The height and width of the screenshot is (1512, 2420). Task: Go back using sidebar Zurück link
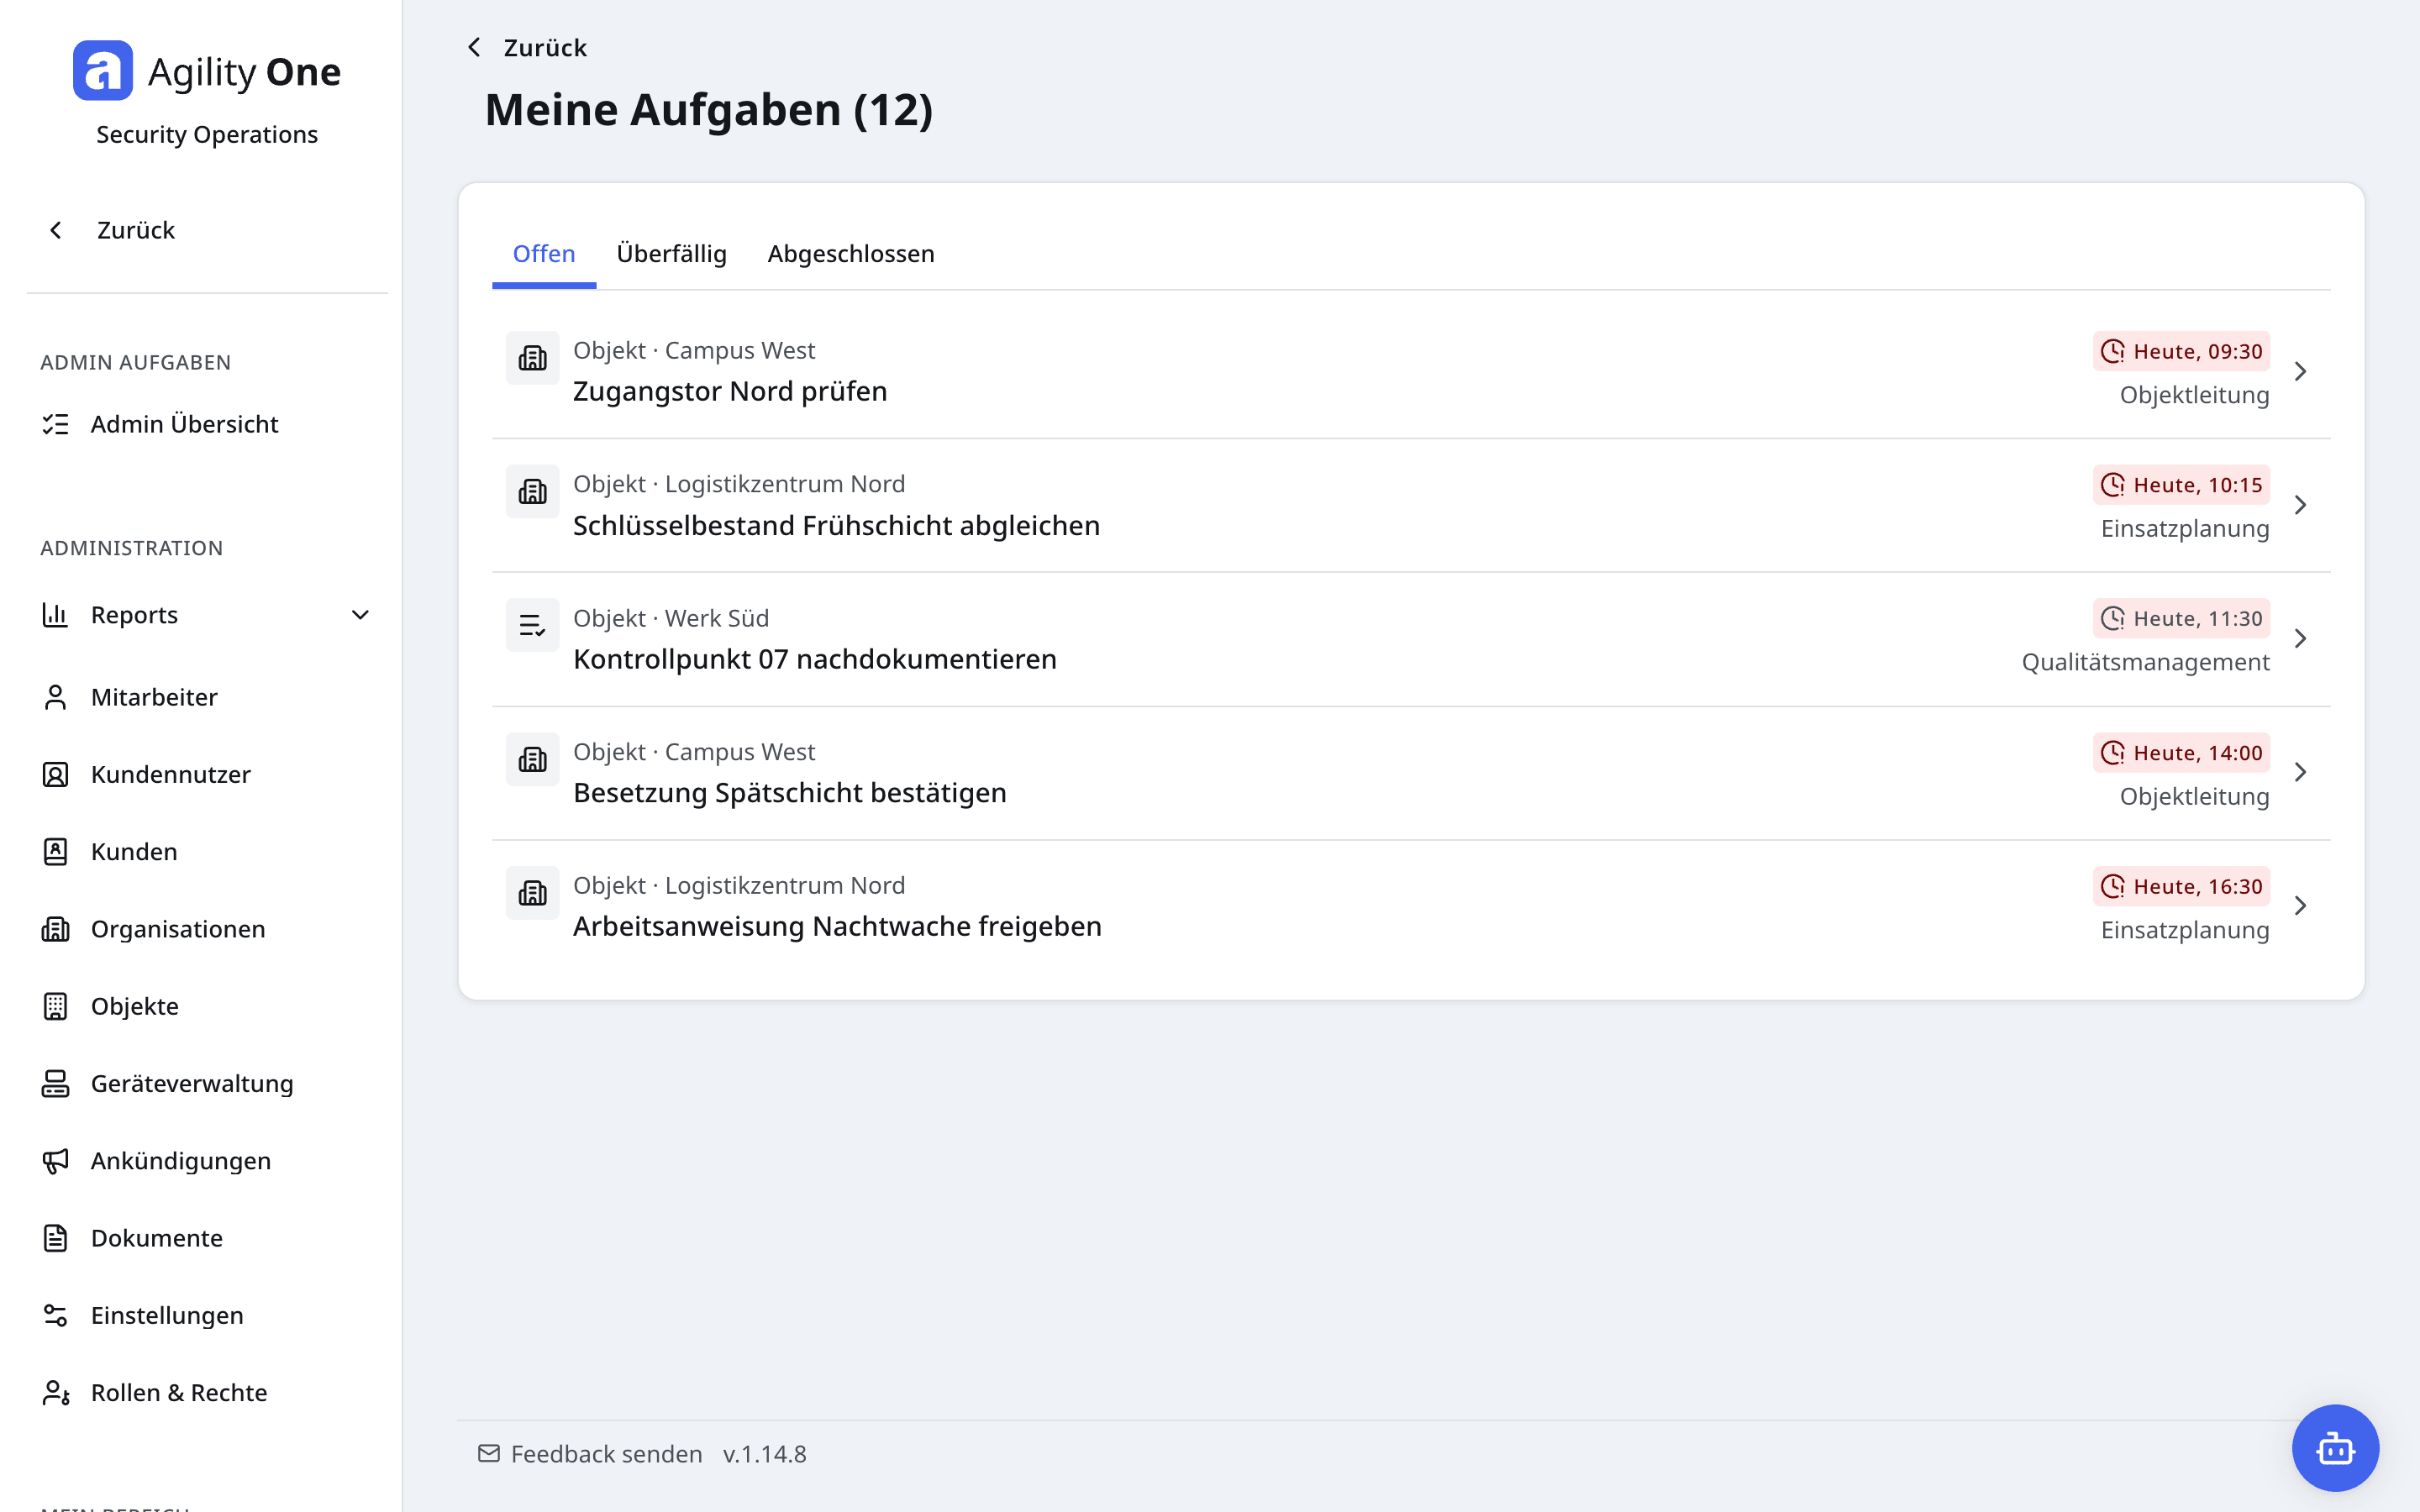[x=112, y=230]
